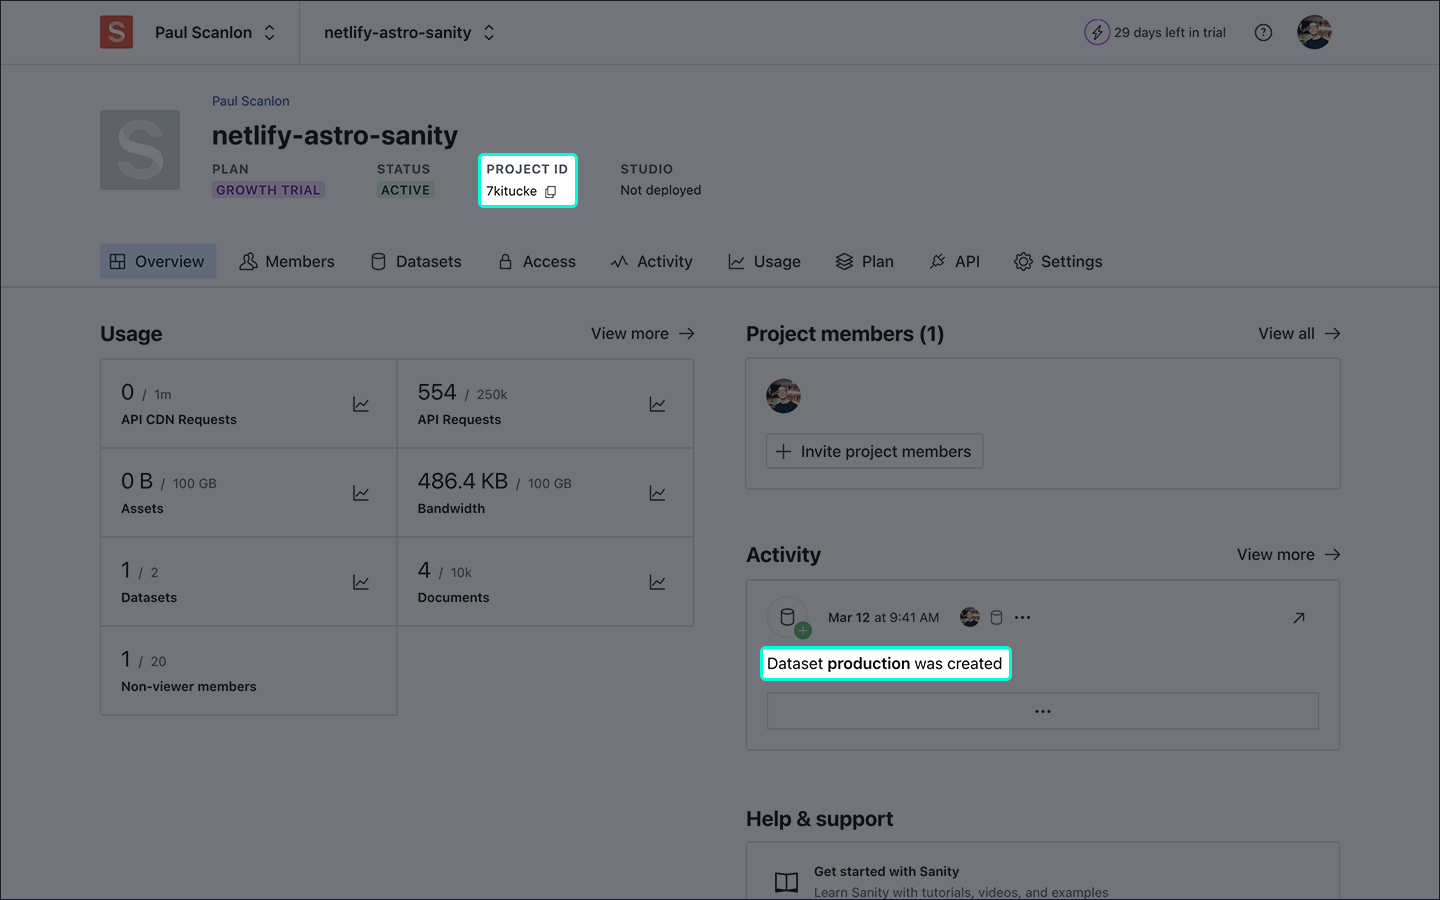Open chart for API CDN Requests
The image size is (1440, 900).
pyautogui.click(x=361, y=404)
